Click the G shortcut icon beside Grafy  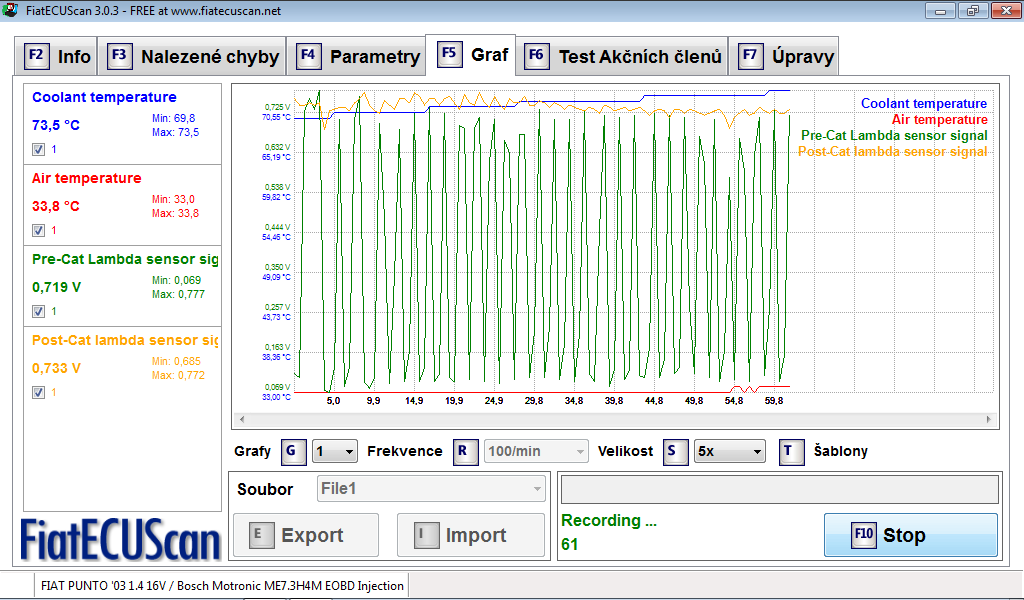click(294, 451)
